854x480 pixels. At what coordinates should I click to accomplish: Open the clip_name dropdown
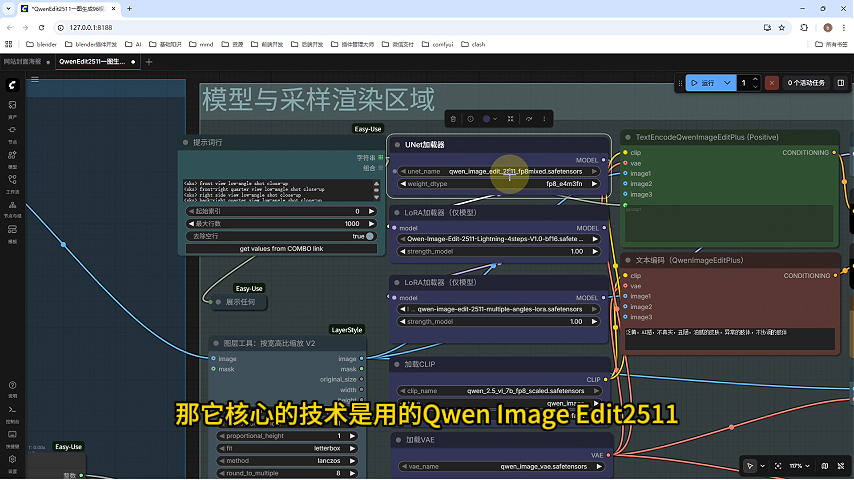pos(498,391)
